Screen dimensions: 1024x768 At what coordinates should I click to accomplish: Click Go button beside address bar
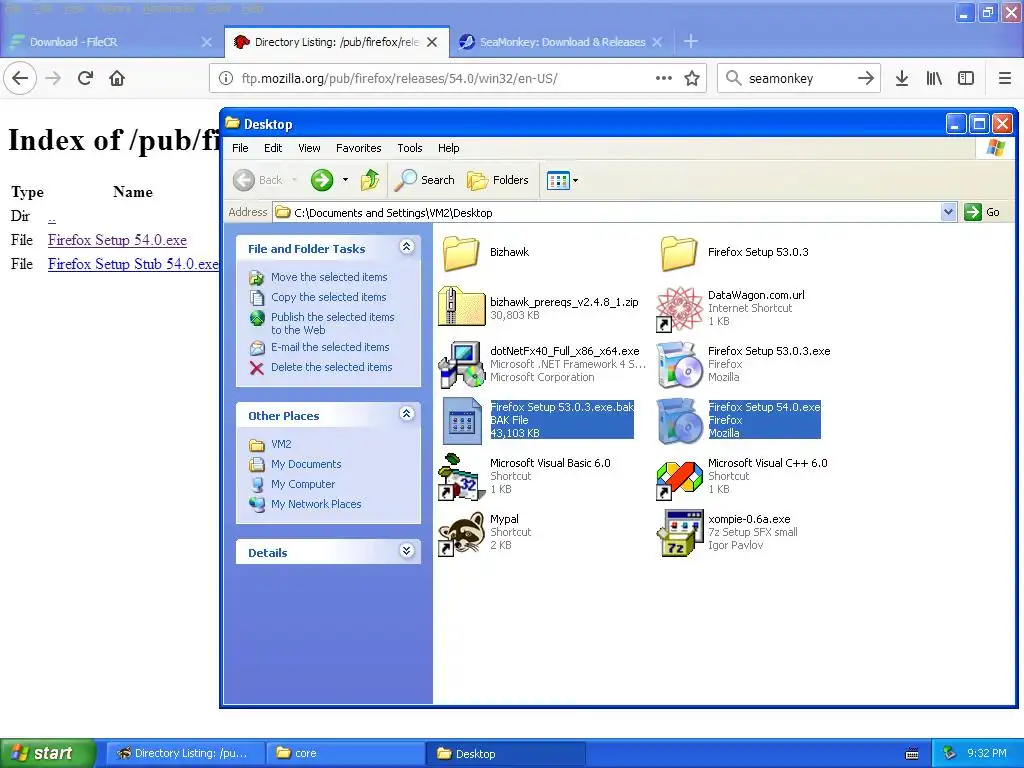tap(983, 212)
